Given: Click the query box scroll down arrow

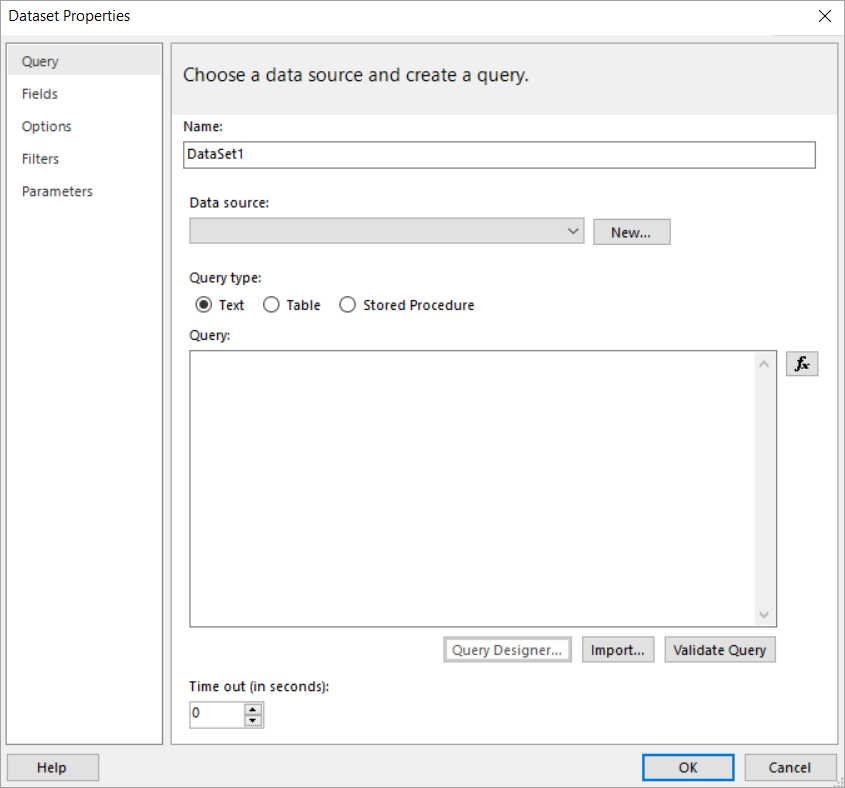Looking at the screenshot, I should pos(764,614).
